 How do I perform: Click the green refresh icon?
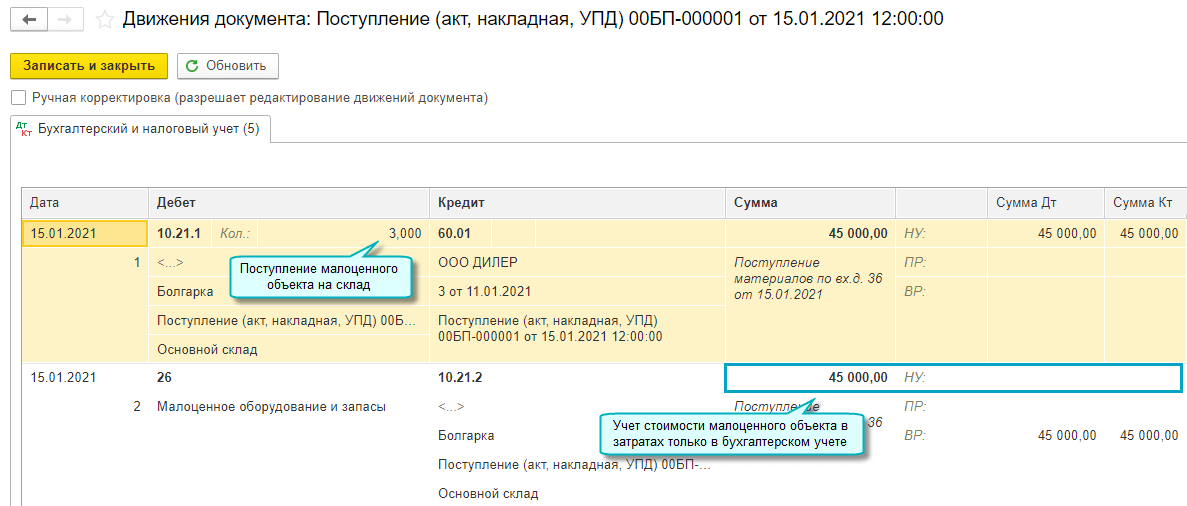point(192,66)
